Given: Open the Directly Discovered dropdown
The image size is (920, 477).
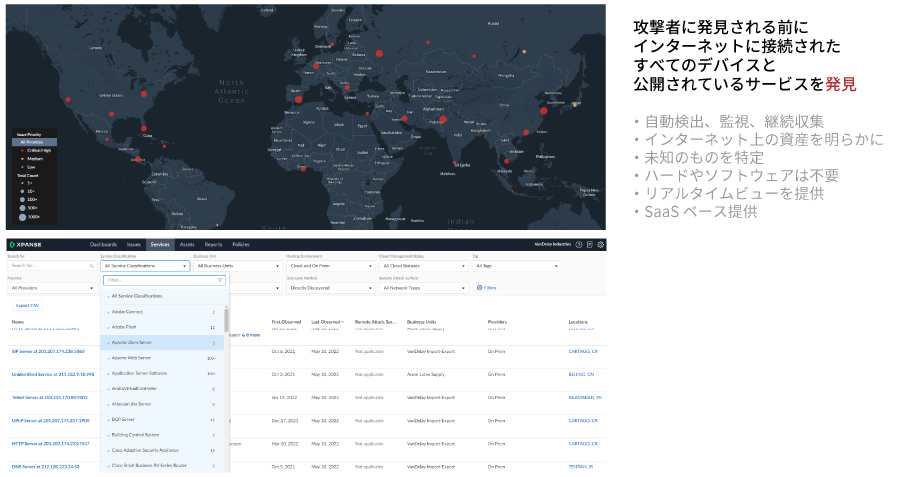Looking at the screenshot, I should [x=330, y=288].
